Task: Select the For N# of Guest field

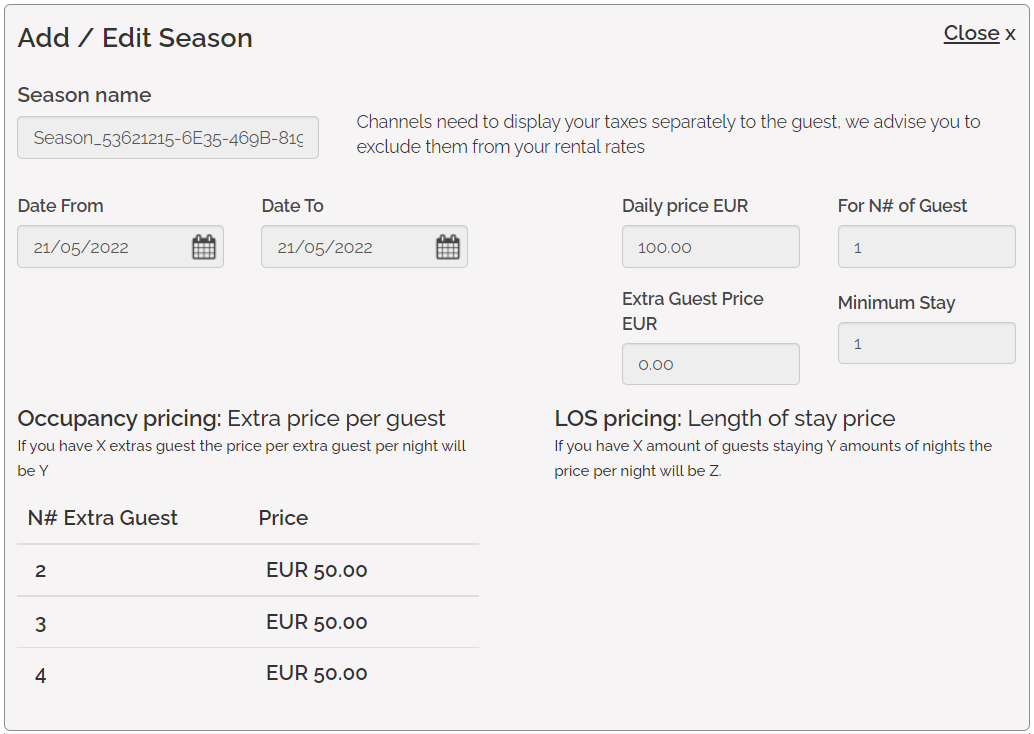Action: pos(926,247)
